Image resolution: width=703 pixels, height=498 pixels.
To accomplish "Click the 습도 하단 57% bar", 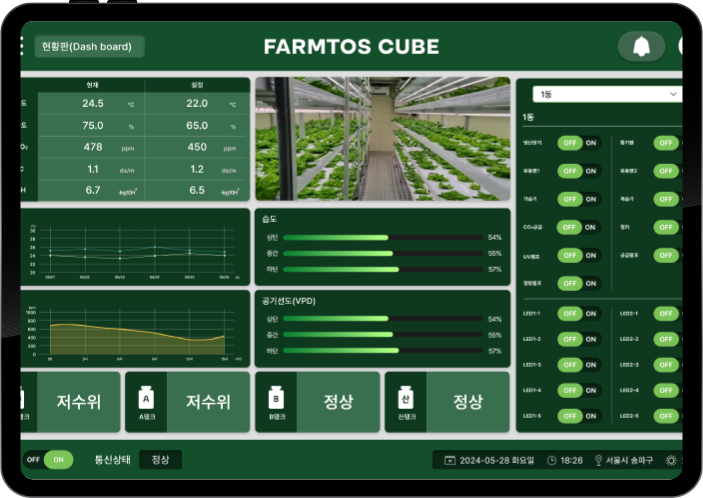I will tap(383, 269).
